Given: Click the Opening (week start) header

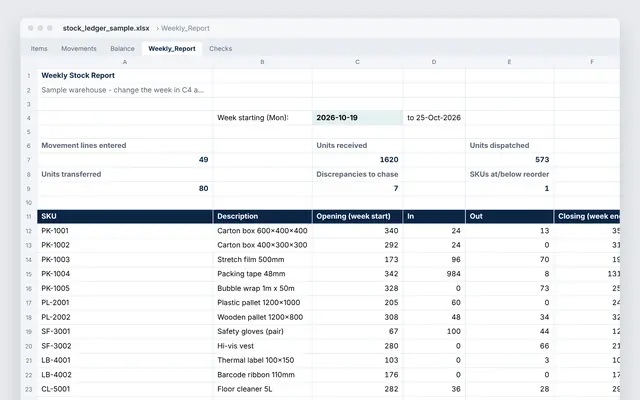Looking at the screenshot, I should [x=358, y=216].
